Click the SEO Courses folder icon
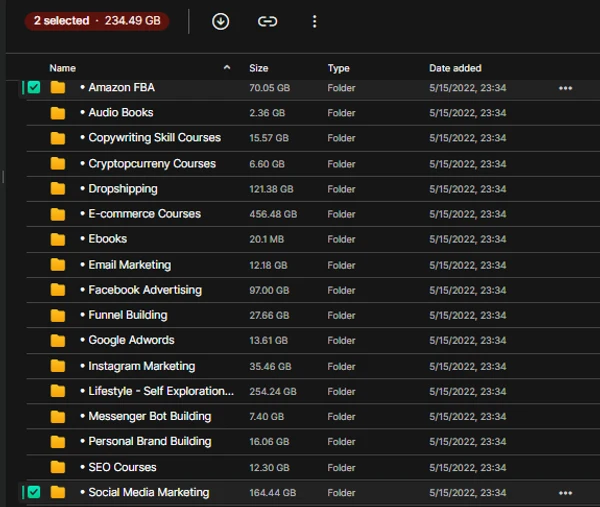Screen dimensions: 600x507 (58, 467)
